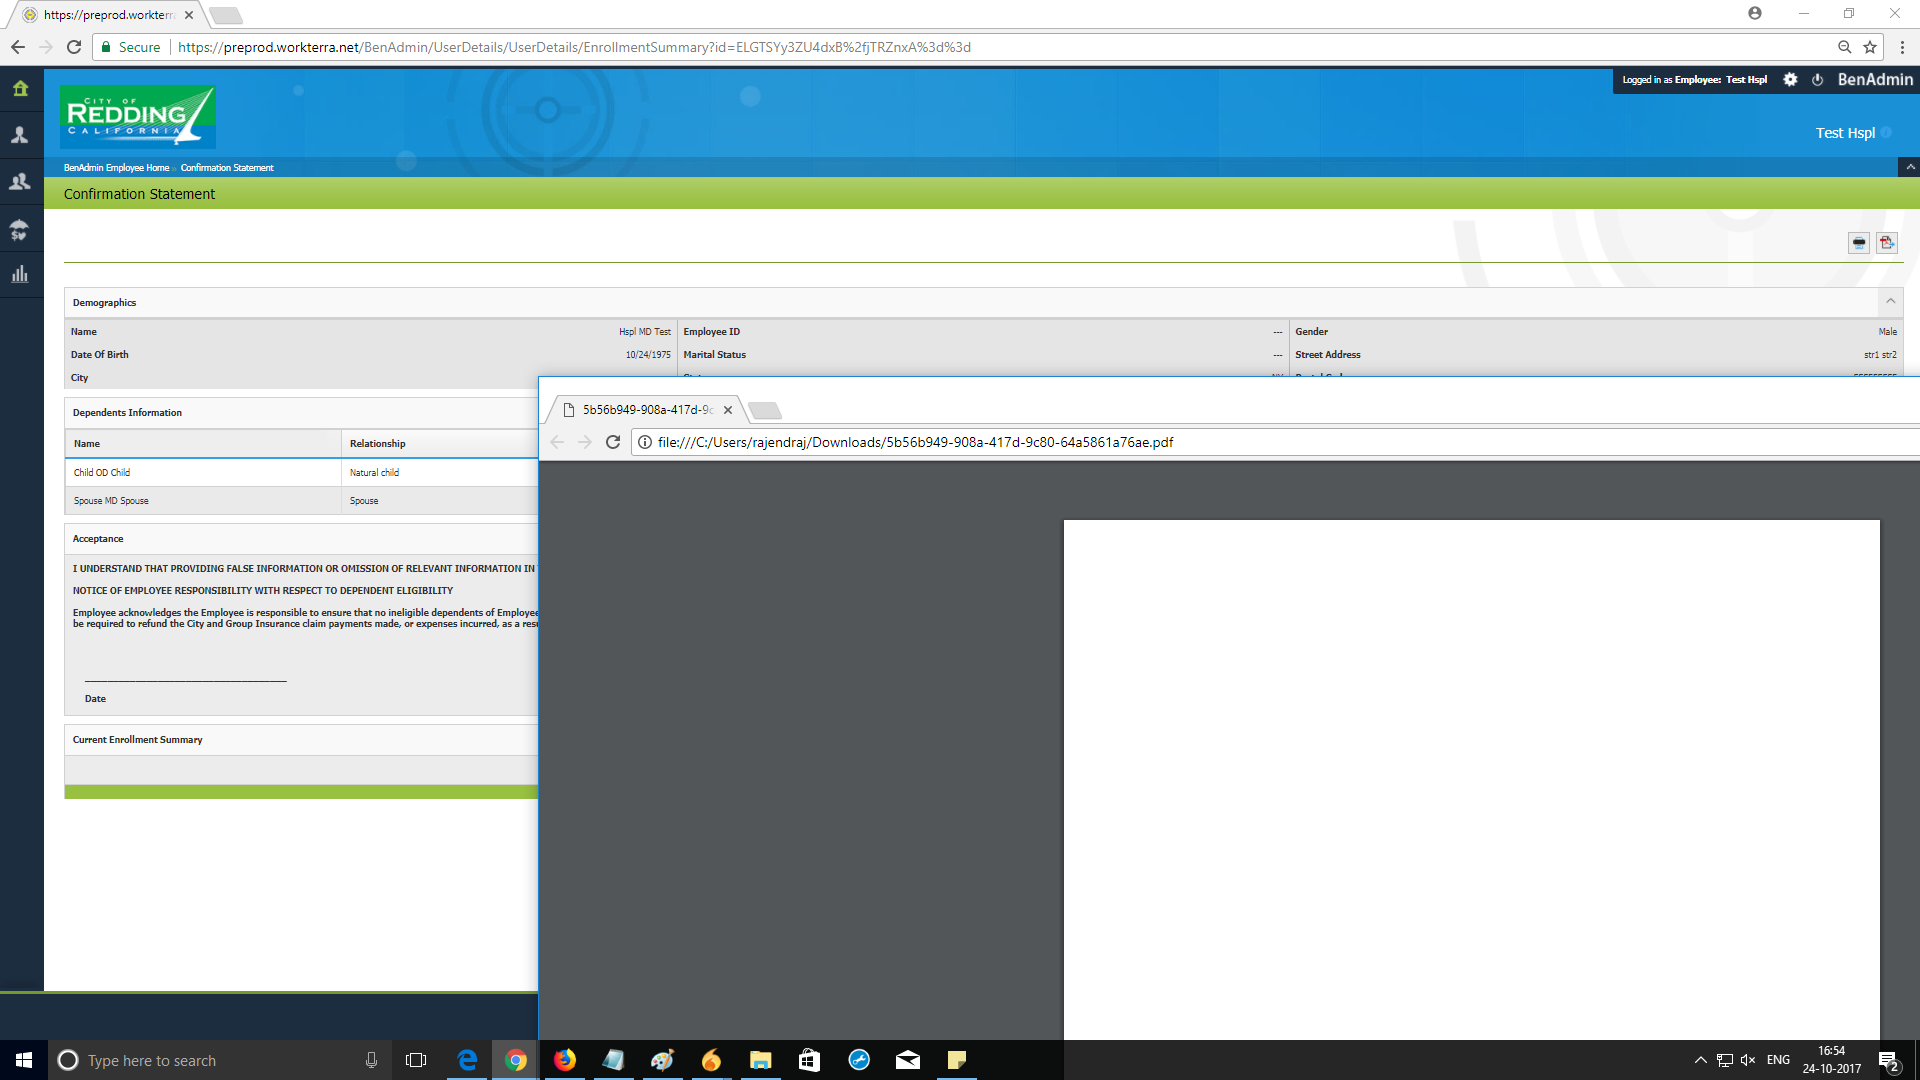Export the statement using the PDF icon
The image size is (1920, 1080).
[1887, 243]
